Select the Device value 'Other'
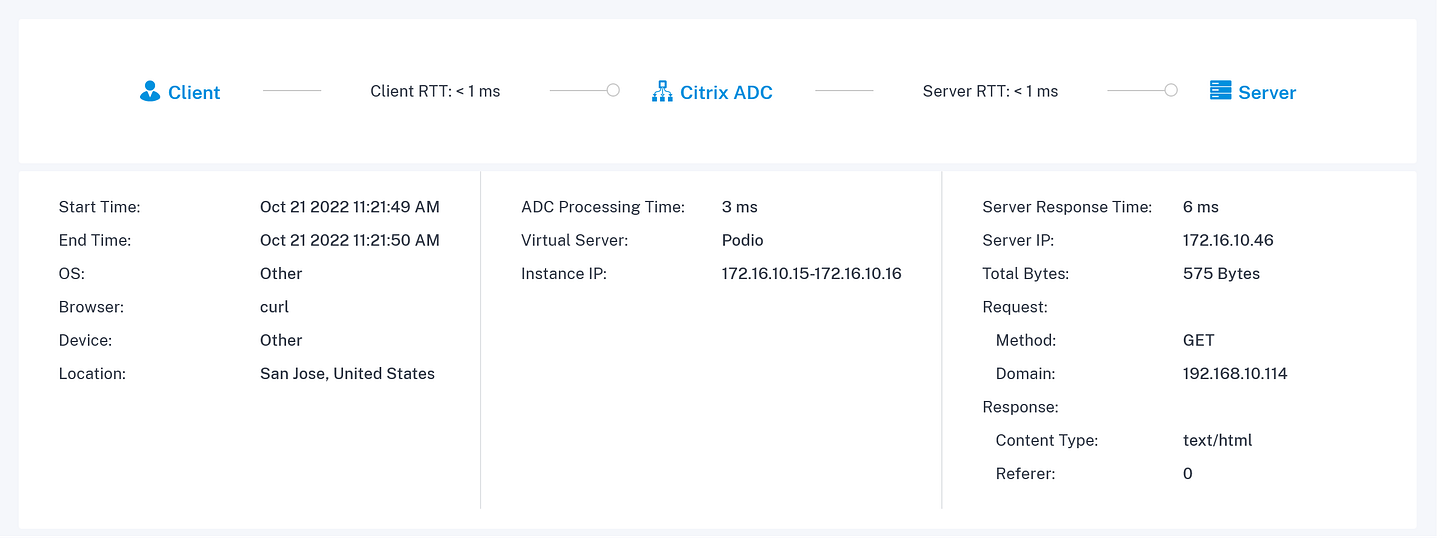1456x543 pixels. point(281,340)
